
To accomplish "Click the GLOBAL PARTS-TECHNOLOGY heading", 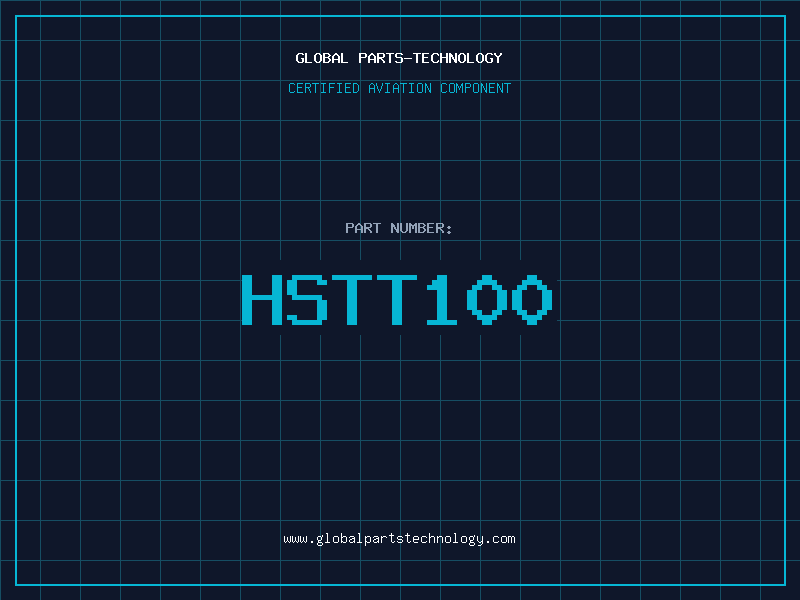I will click(x=399, y=58).
